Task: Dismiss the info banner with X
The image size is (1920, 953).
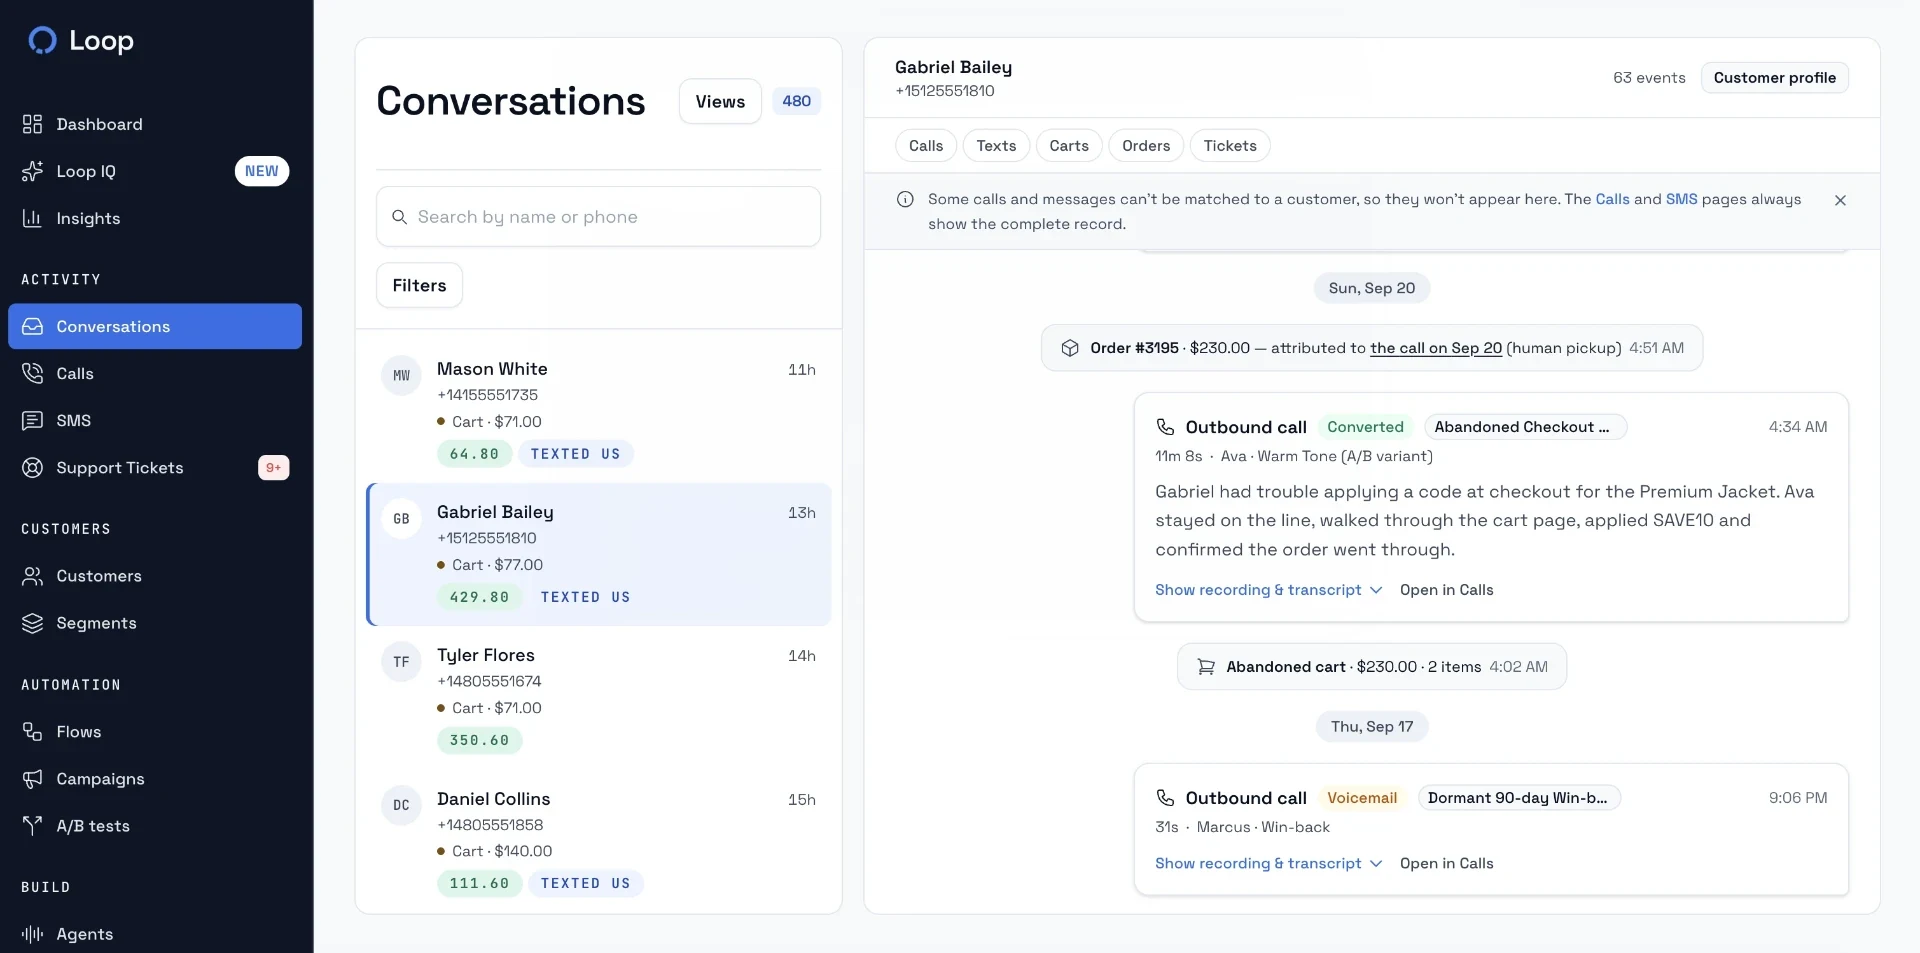Action: (1840, 200)
